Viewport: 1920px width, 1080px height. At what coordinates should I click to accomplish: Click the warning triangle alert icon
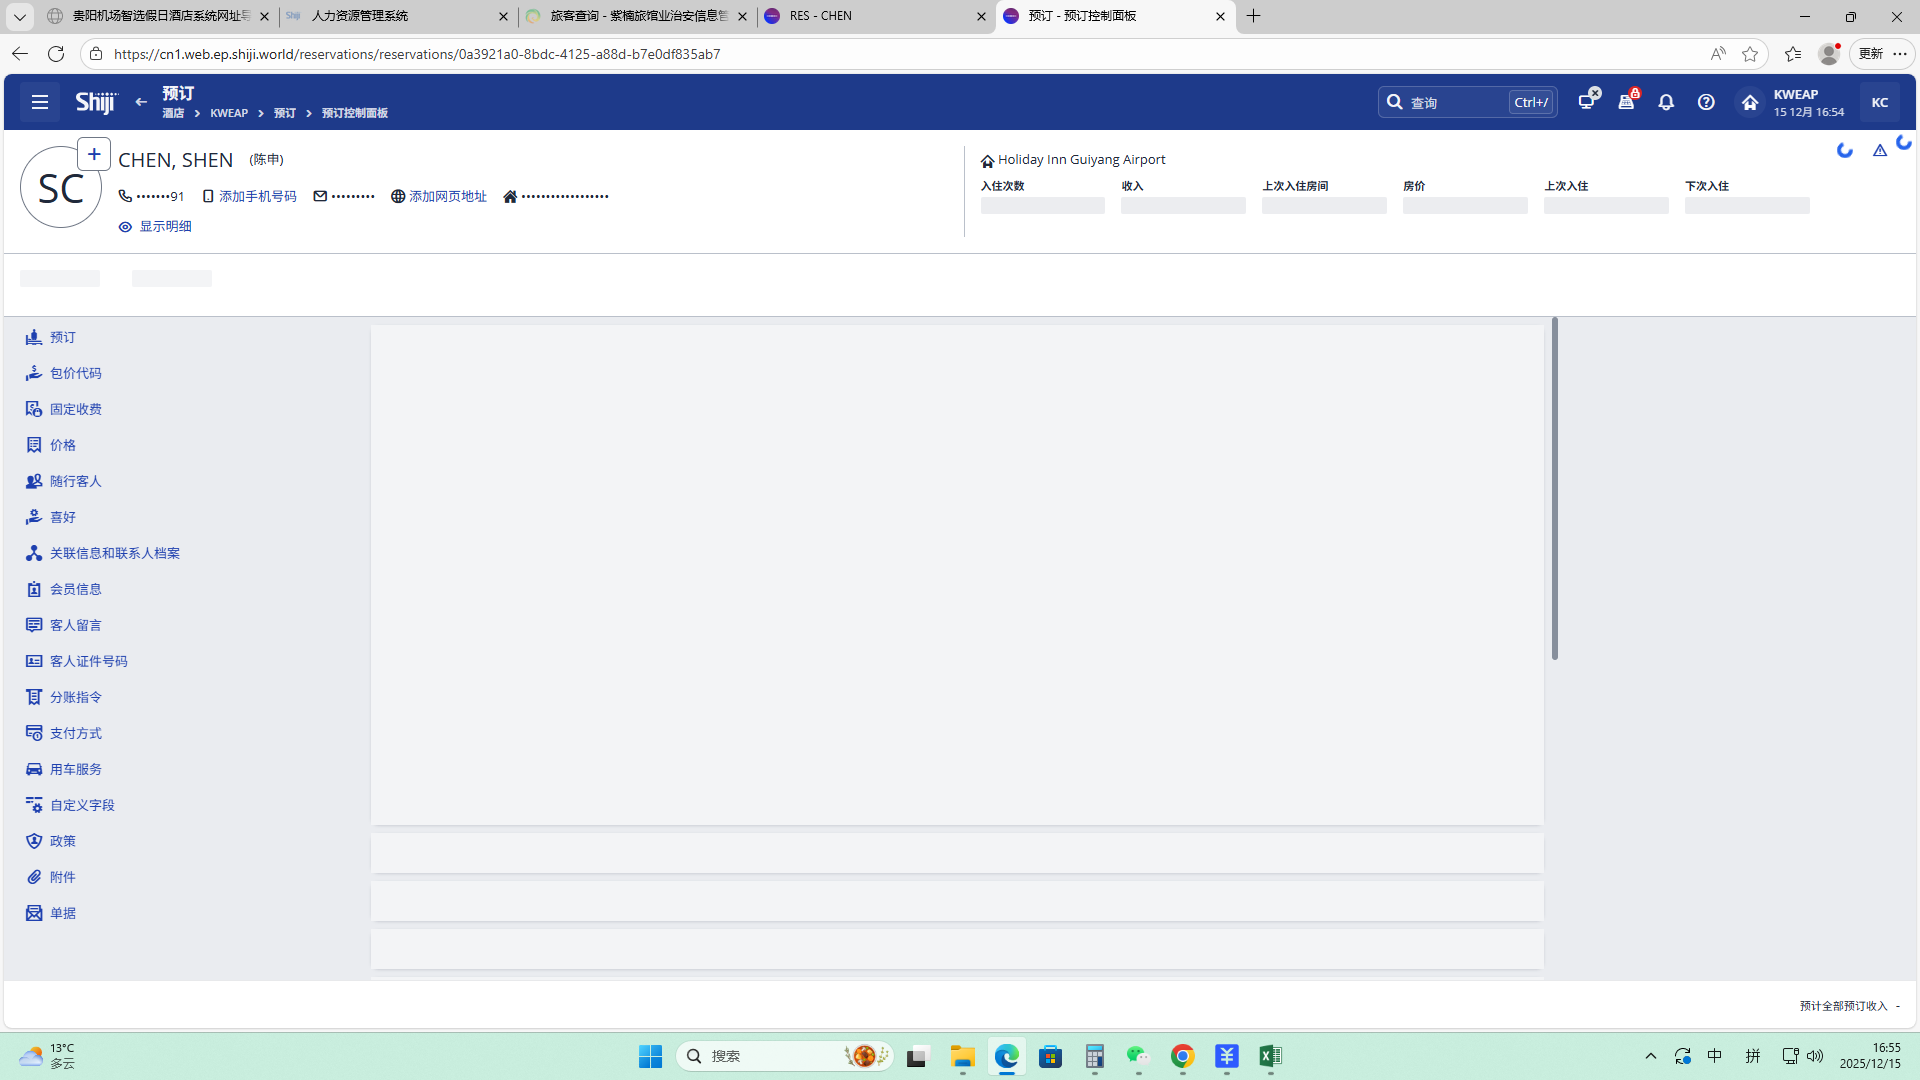click(1880, 150)
